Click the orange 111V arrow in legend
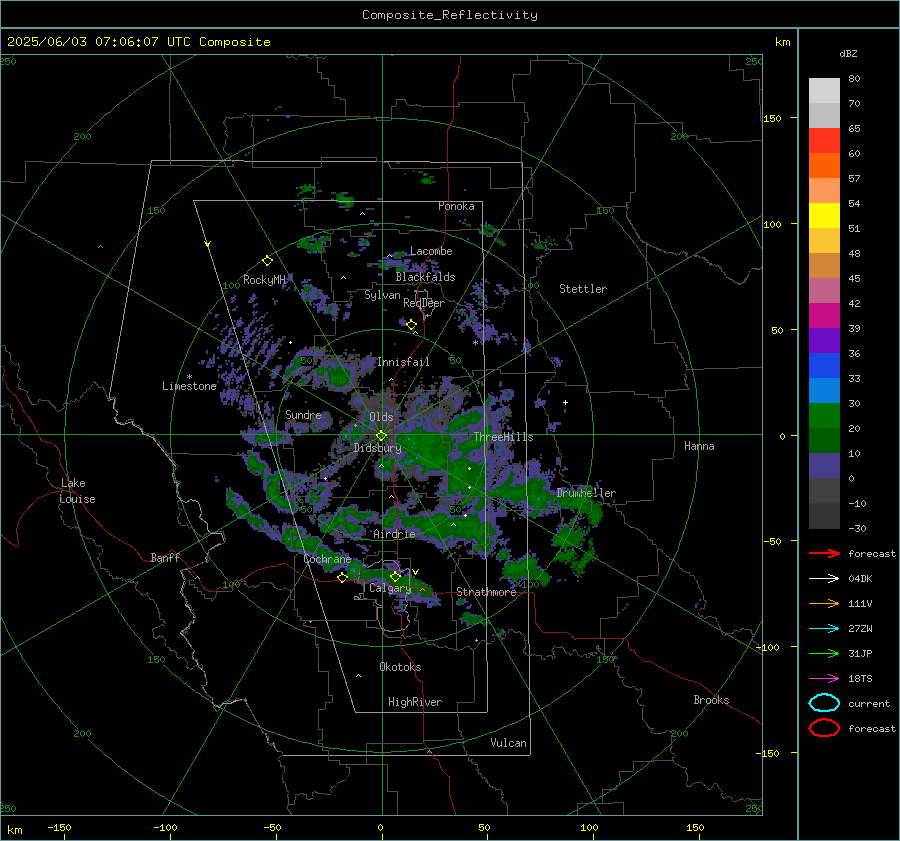The image size is (900, 841). (824, 603)
